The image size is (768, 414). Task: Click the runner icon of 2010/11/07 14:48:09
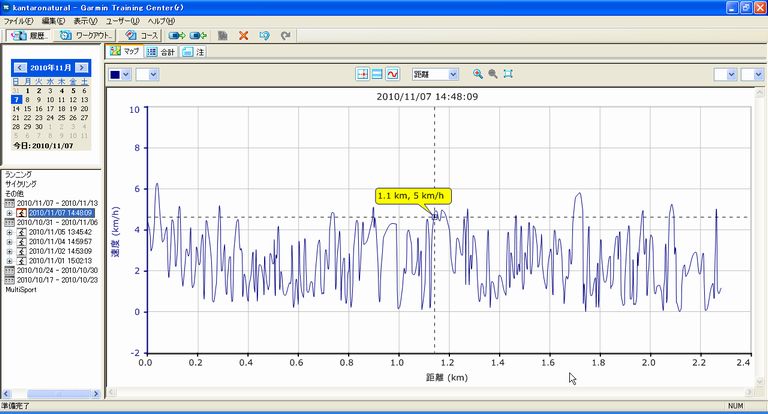coord(22,213)
